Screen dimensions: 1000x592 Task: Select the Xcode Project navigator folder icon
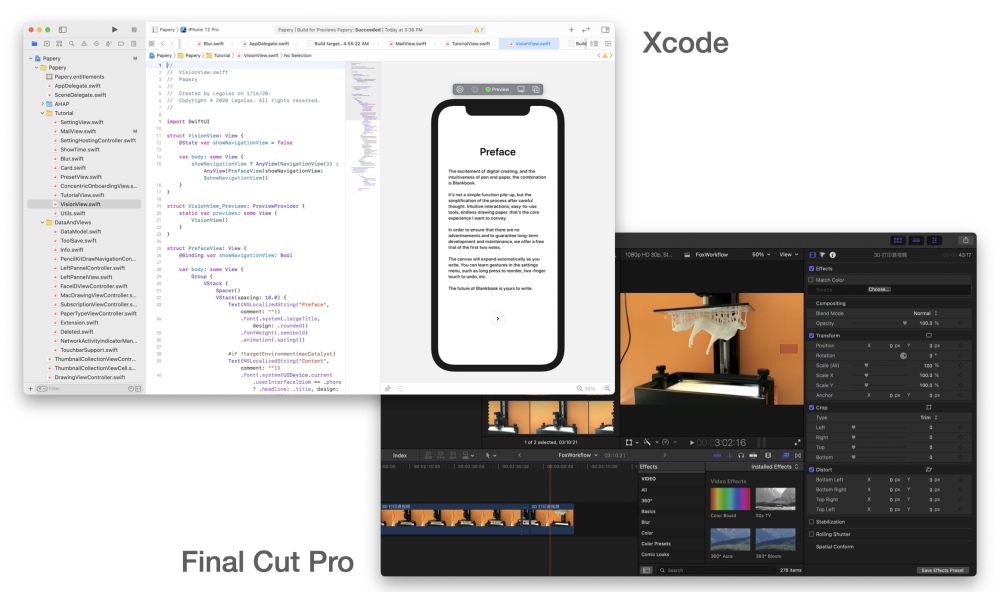click(34, 44)
